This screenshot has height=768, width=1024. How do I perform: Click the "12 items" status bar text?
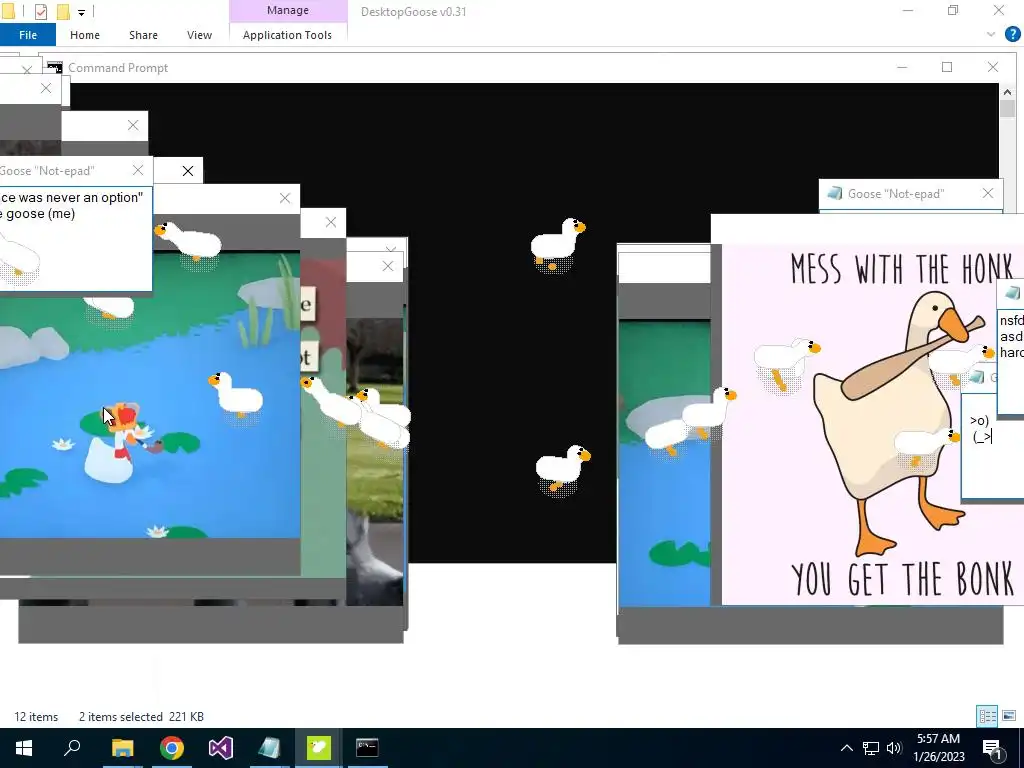36,716
